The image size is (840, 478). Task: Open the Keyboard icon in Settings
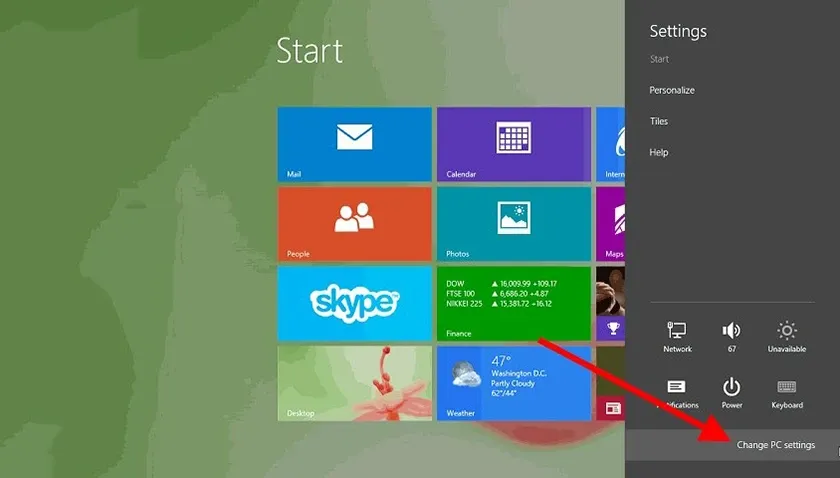pyautogui.click(x=786, y=393)
